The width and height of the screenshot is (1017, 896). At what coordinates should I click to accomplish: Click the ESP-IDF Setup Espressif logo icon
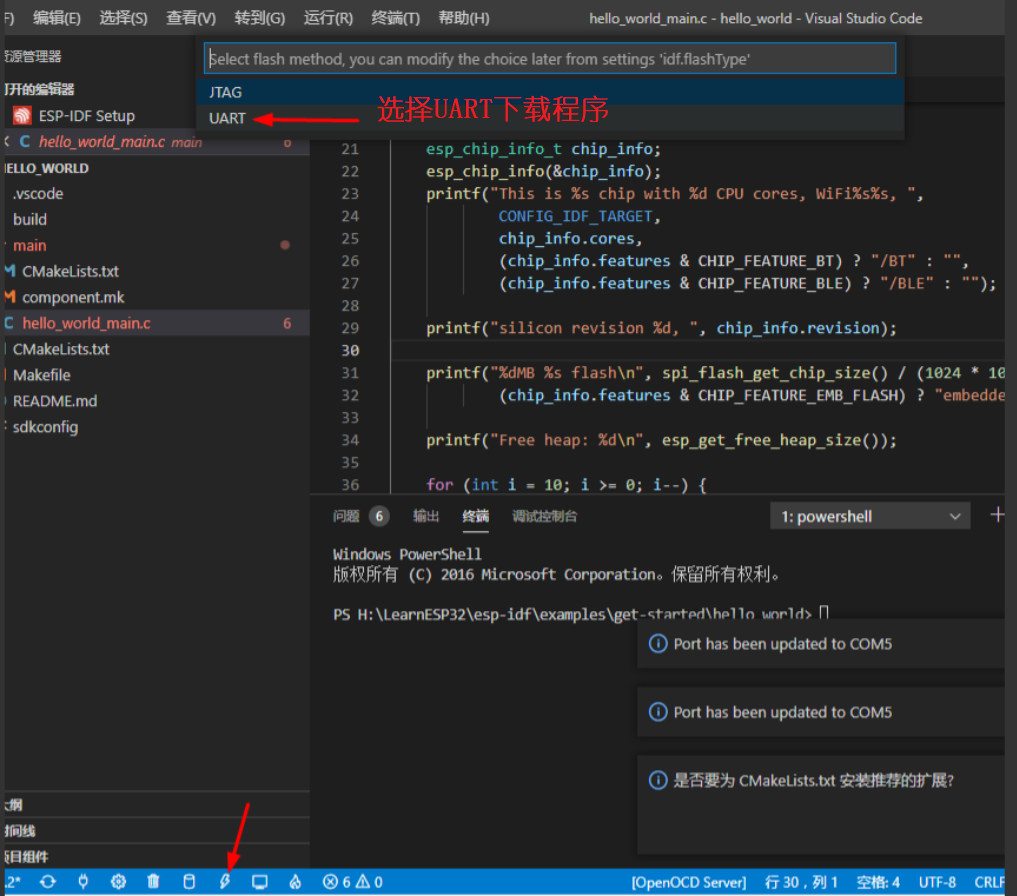[x=22, y=115]
